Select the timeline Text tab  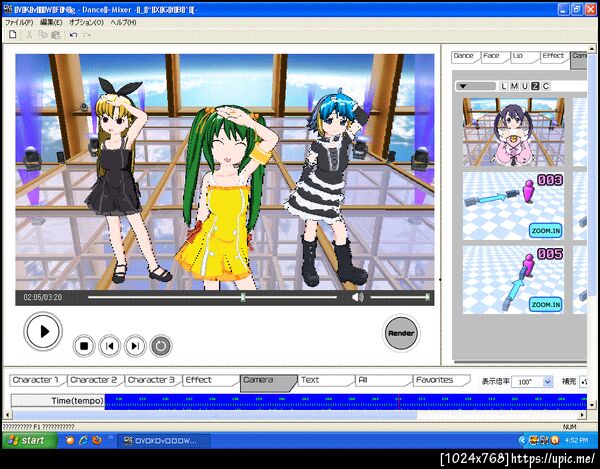[326, 380]
